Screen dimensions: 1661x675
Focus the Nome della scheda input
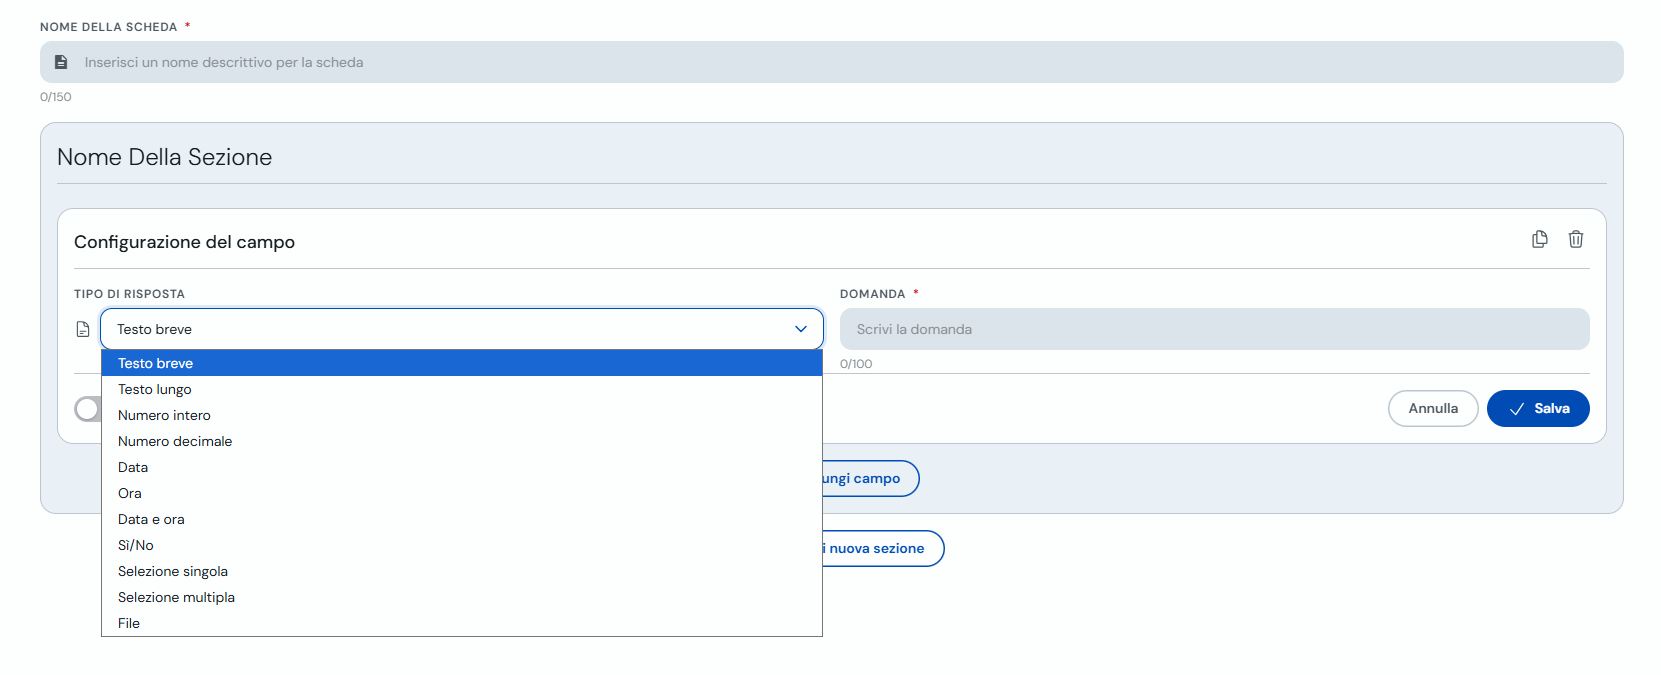[x=832, y=62]
